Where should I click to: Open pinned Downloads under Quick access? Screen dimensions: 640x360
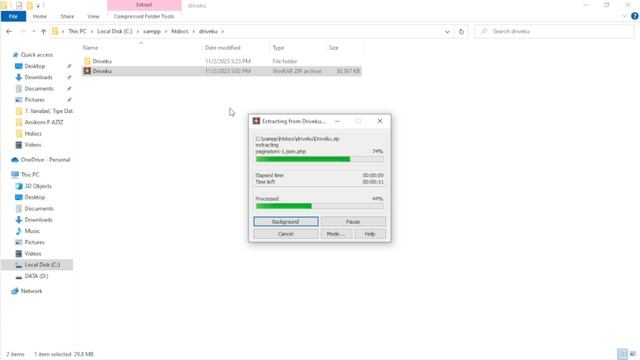[x=38, y=77]
